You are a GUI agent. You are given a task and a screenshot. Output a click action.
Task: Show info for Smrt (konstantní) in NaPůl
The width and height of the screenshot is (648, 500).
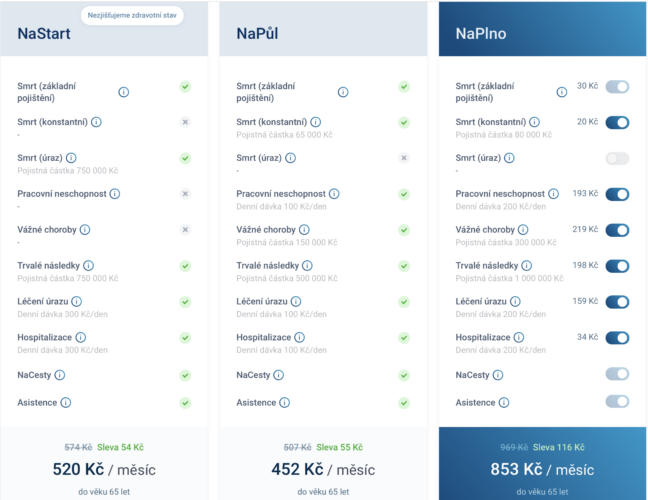[316, 122]
